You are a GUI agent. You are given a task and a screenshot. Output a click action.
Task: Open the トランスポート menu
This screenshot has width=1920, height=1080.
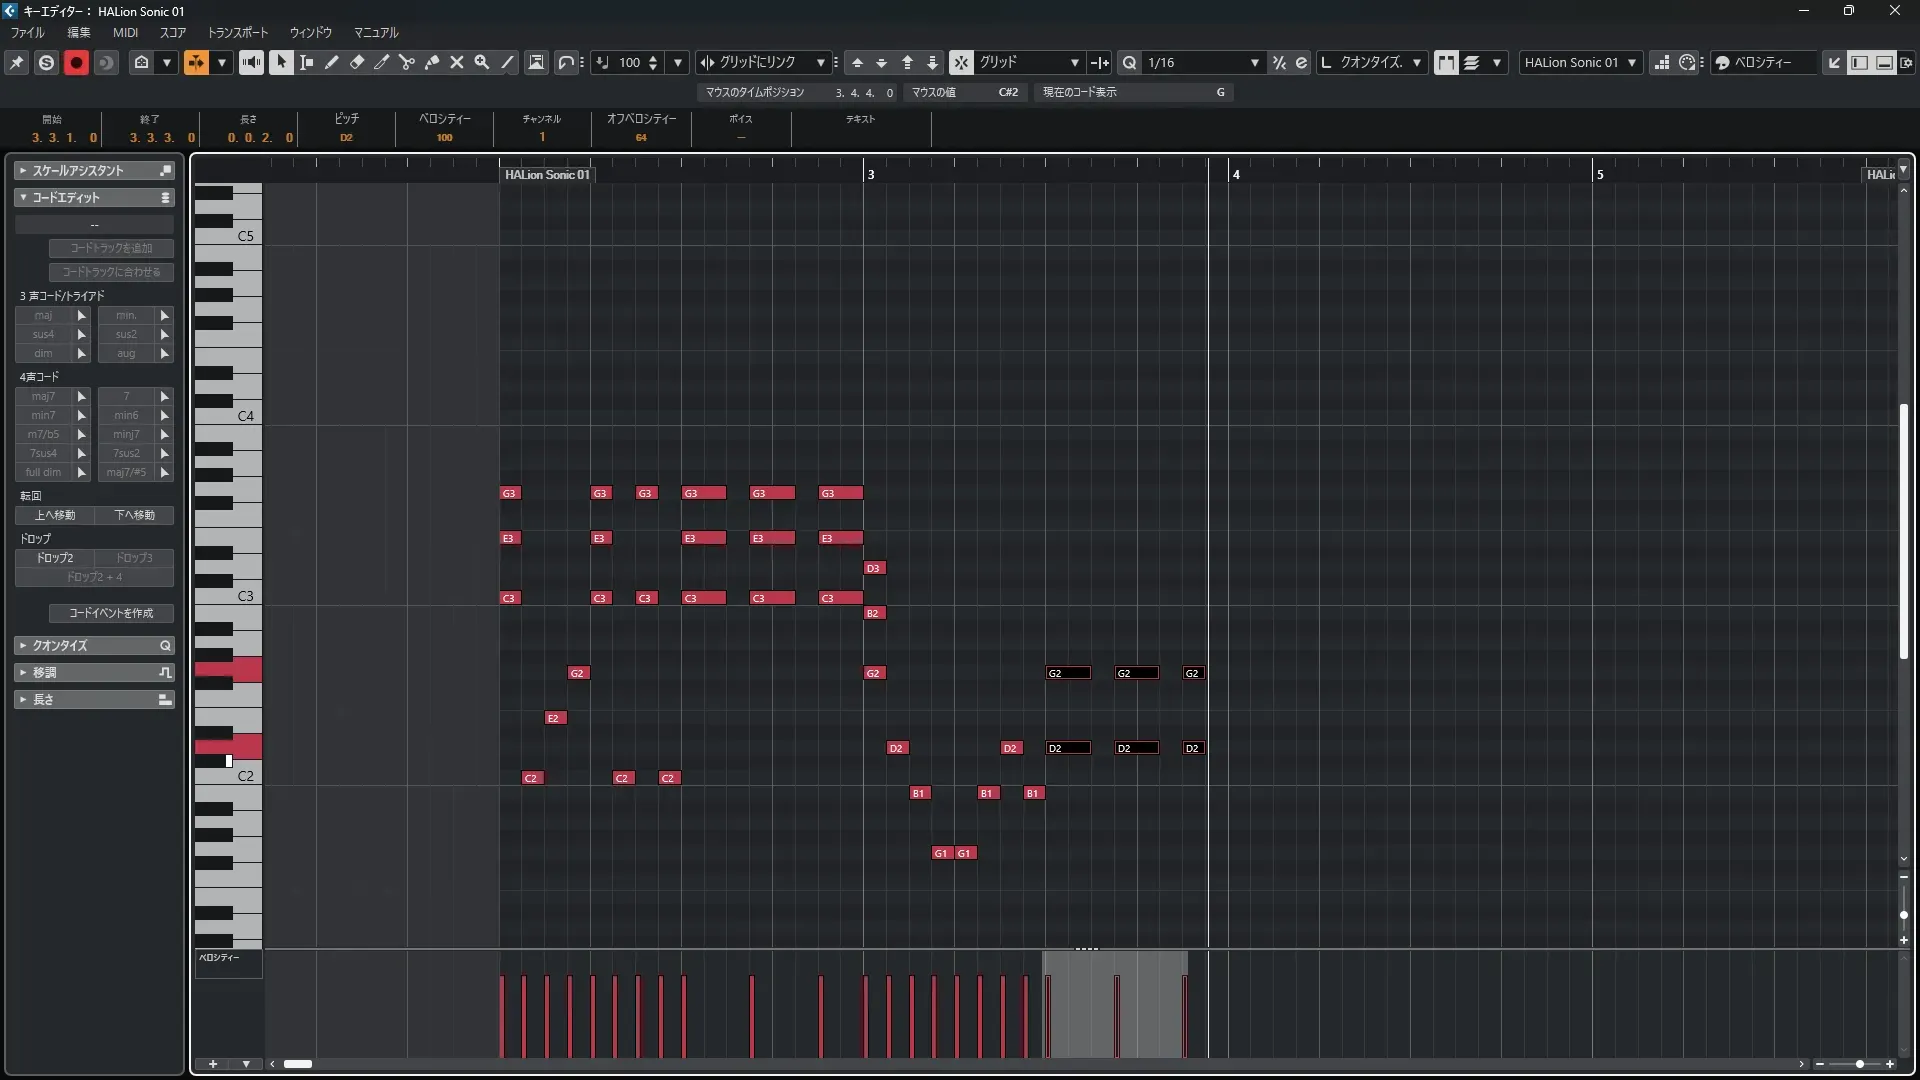(x=237, y=32)
